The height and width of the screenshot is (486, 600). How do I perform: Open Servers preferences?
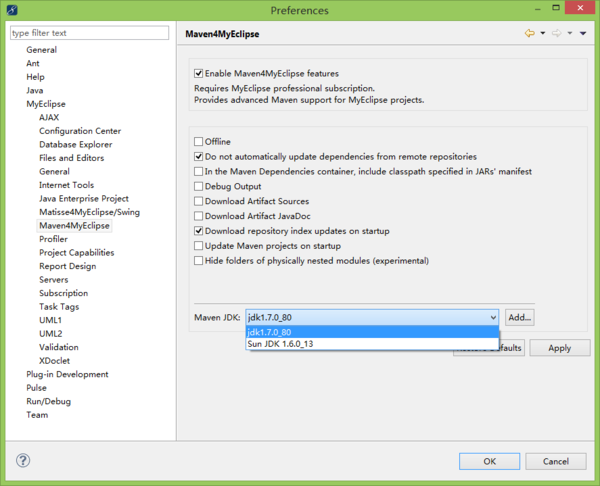(x=54, y=279)
